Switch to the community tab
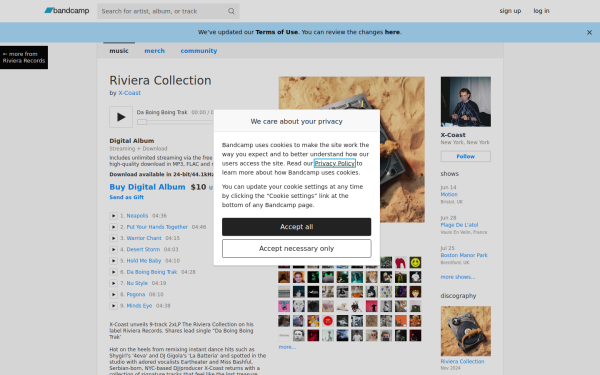The width and height of the screenshot is (600, 375). pyautogui.click(x=199, y=51)
